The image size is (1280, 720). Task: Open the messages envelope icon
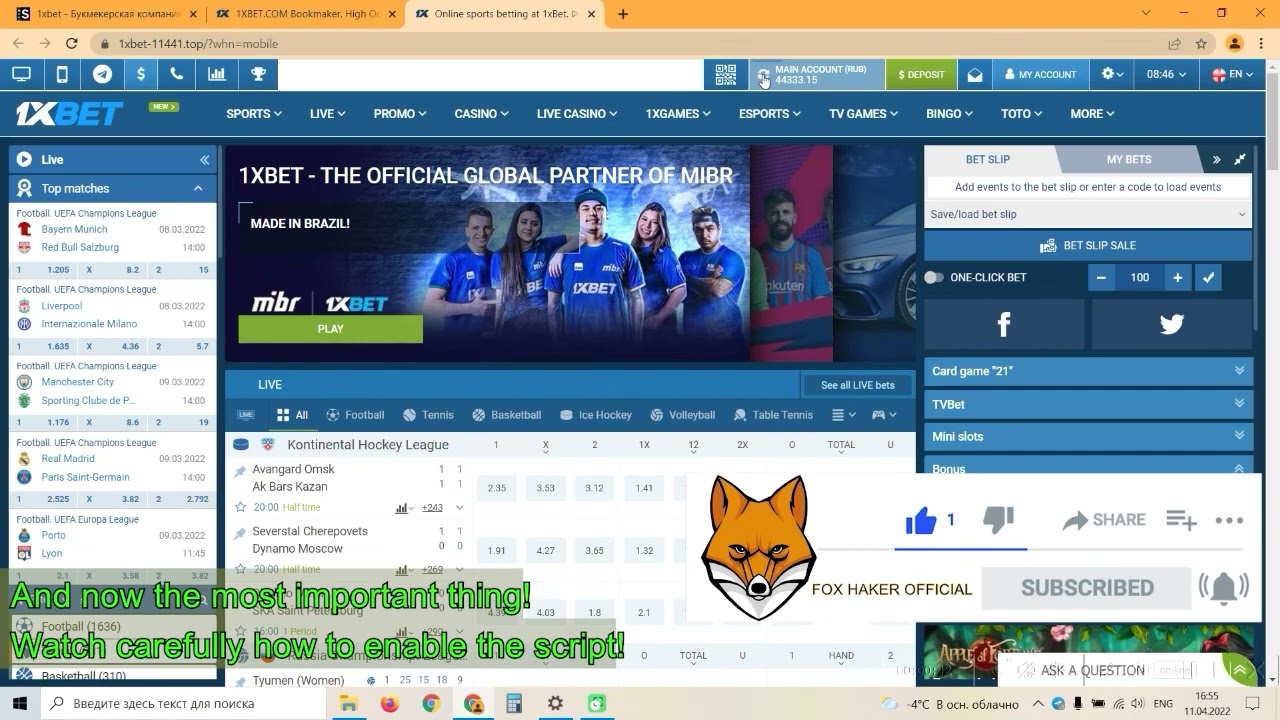click(x=975, y=75)
